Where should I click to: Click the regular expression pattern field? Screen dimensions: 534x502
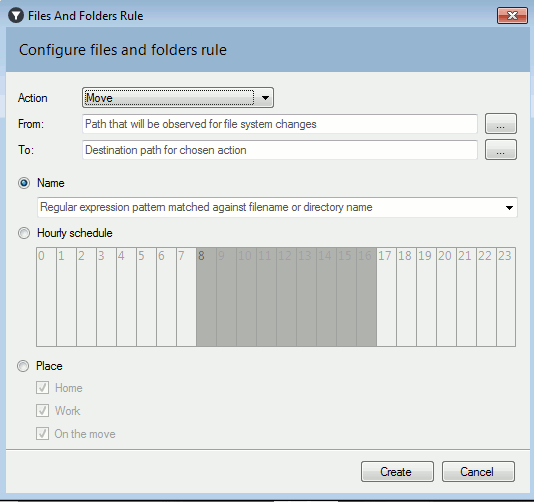(x=277, y=207)
